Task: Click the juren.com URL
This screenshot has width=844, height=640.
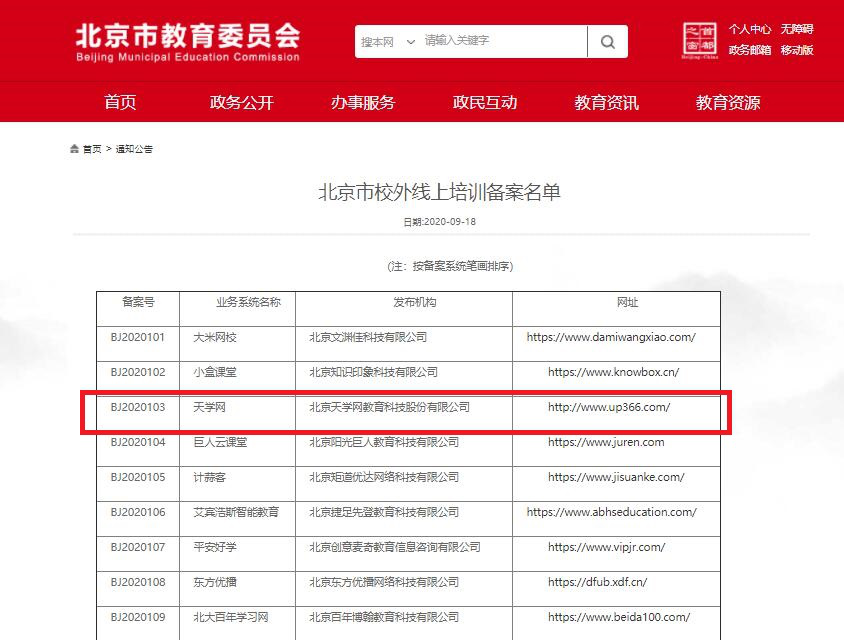Action: [x=606, y=442]
